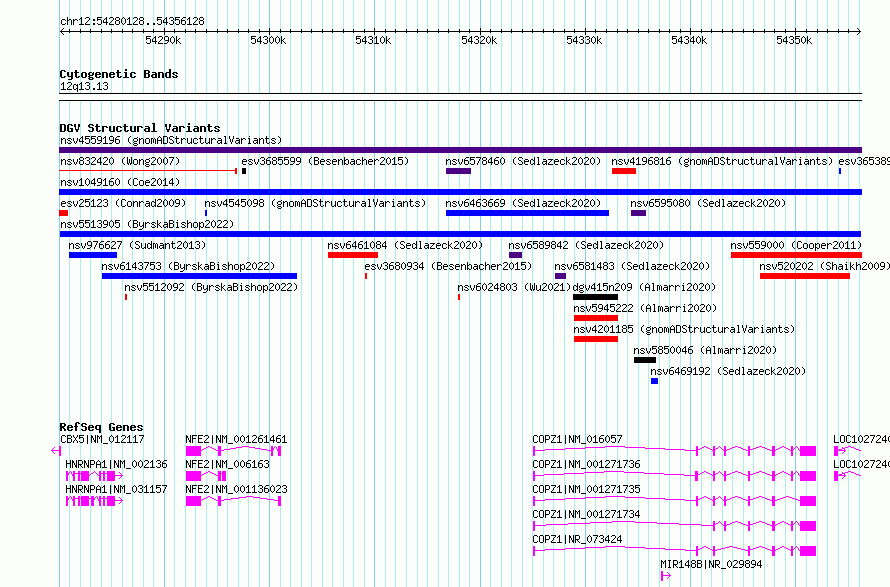Image resolution: width=890 pixels, height=587 pixels.
Task: Click esv25123 (Conrad2009) label
Action: point(123,203)
